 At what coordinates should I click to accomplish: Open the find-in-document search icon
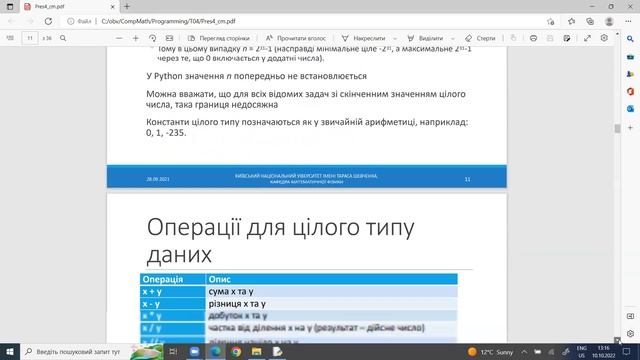point(63,38)
